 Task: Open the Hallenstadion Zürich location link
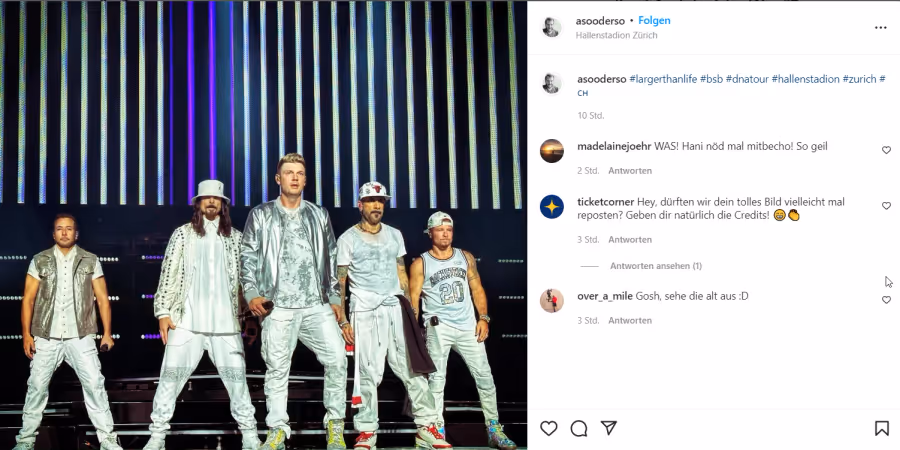pos(616,35)
